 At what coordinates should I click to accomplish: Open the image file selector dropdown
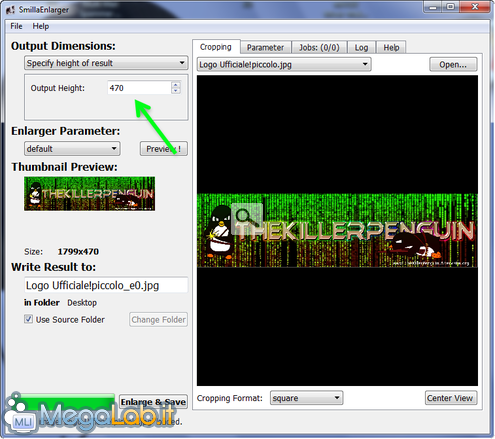pos(284,64)
